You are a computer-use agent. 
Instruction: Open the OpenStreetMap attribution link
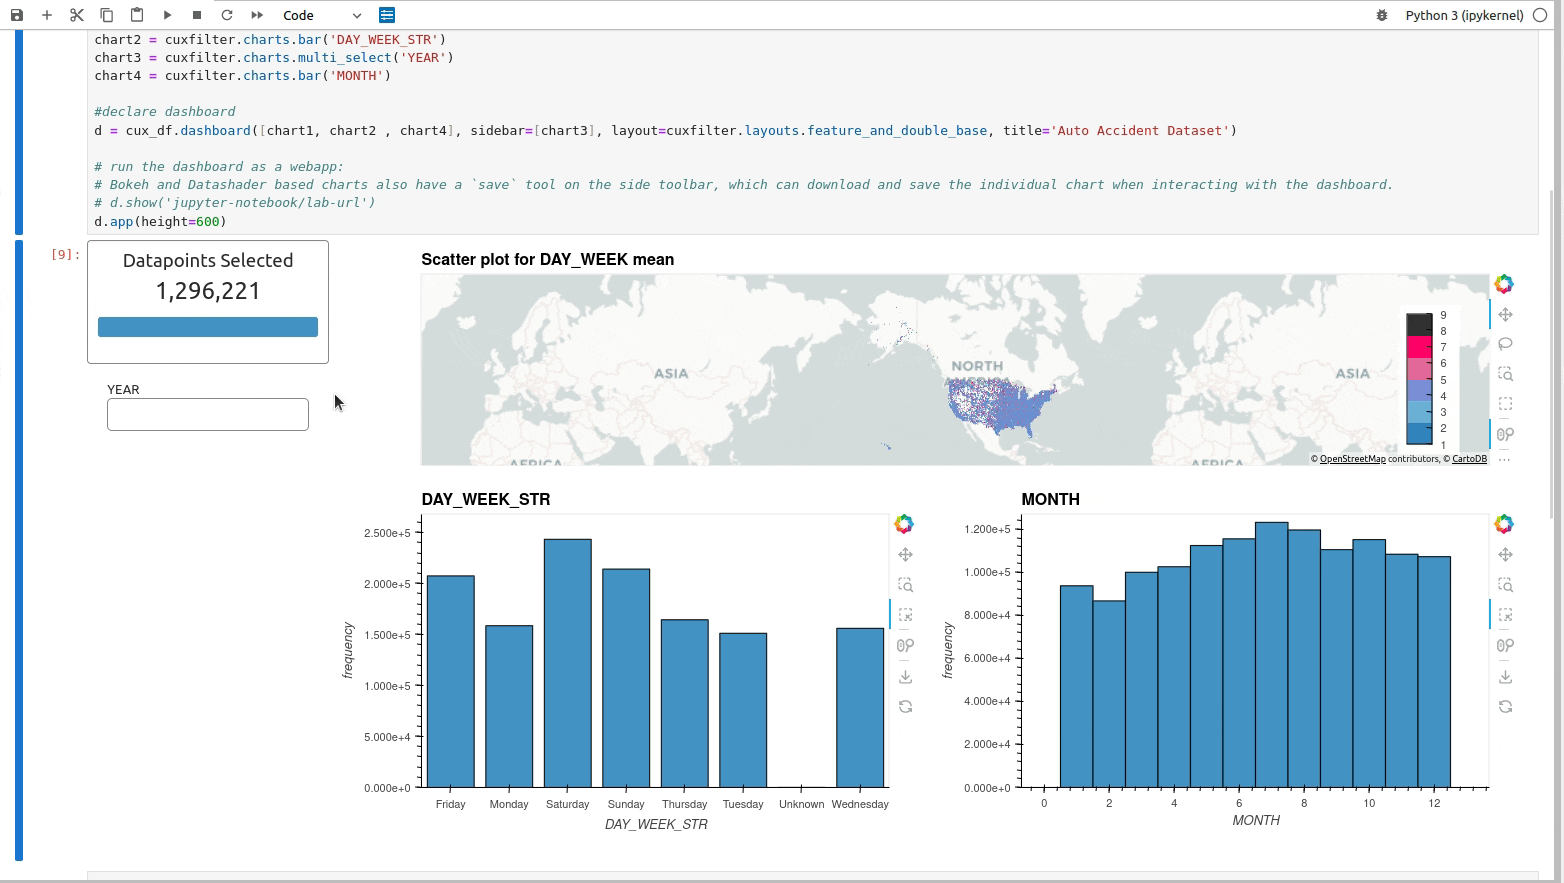(1352, 458)
